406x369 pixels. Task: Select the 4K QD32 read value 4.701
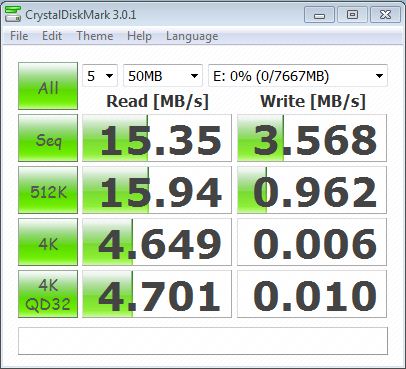pyautogui.click(x=157, y=294)
